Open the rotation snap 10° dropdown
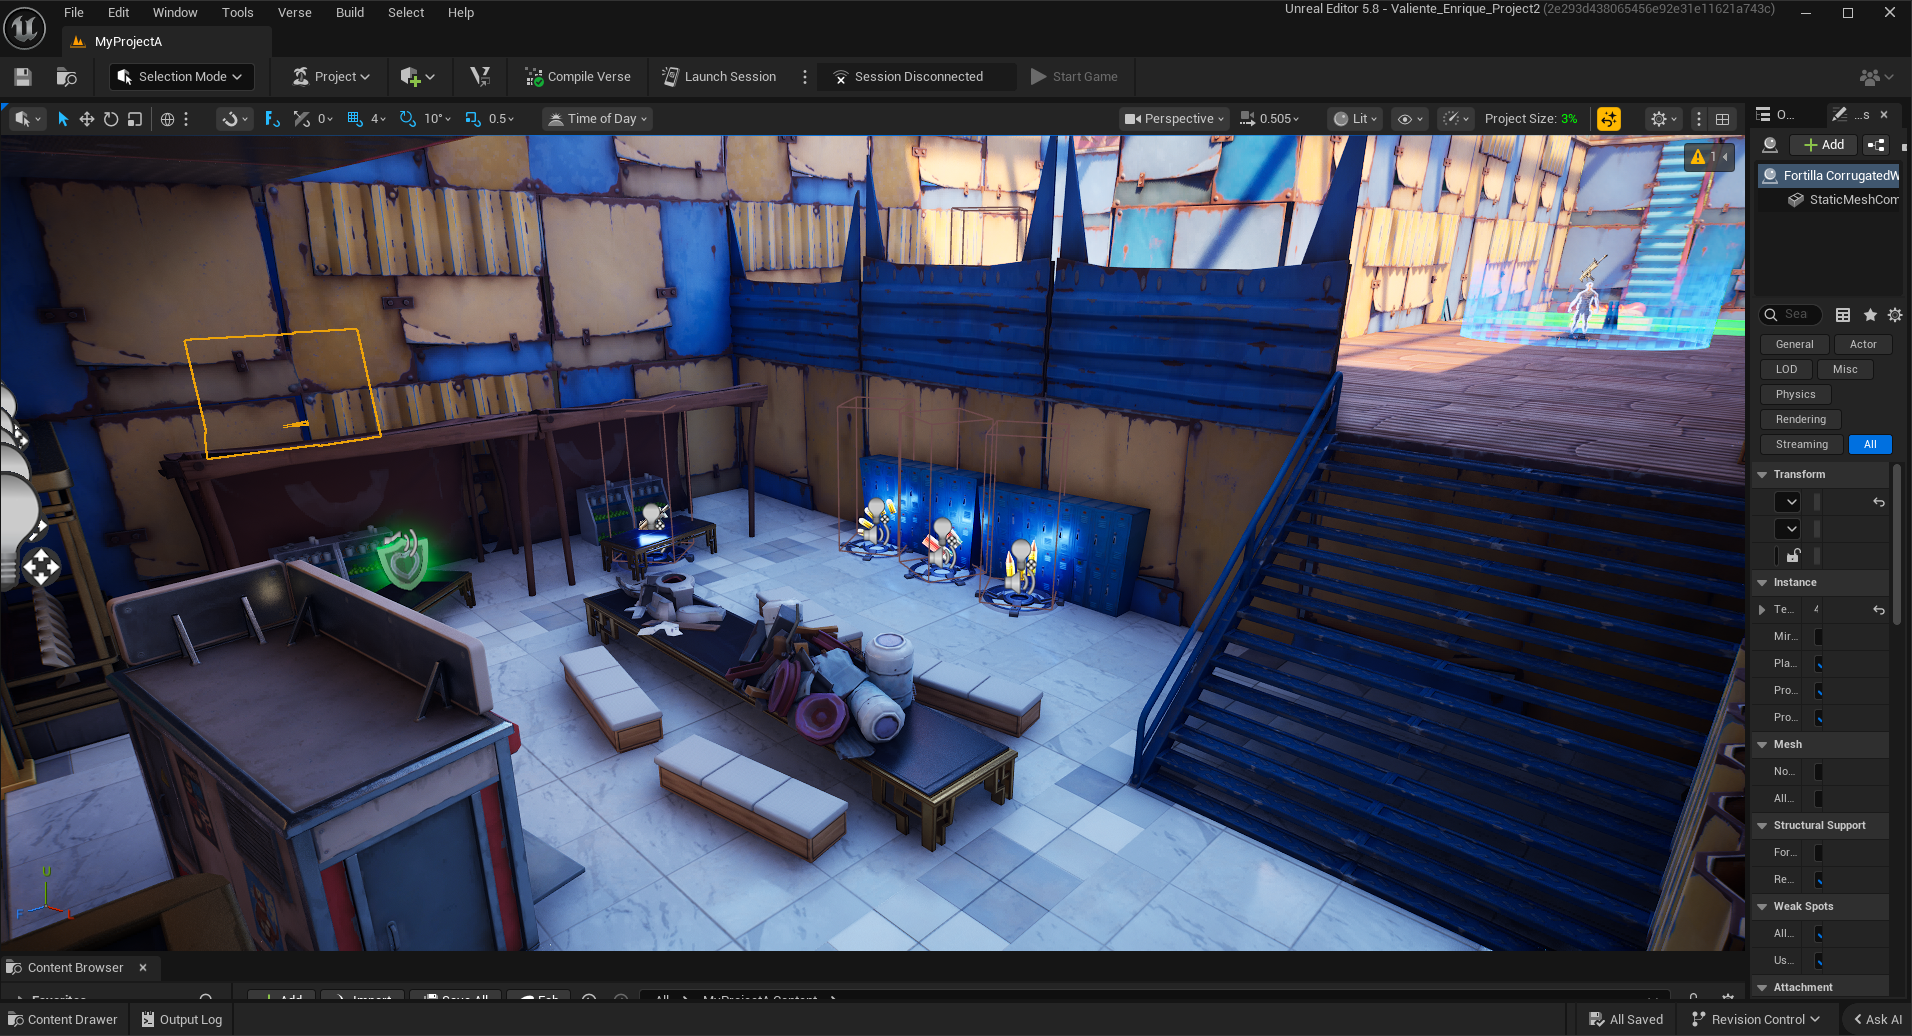1912x1036 pixels. tap(438, 119)
